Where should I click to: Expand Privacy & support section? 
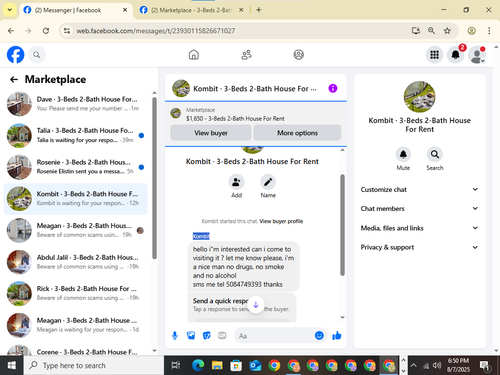point(419,247)
